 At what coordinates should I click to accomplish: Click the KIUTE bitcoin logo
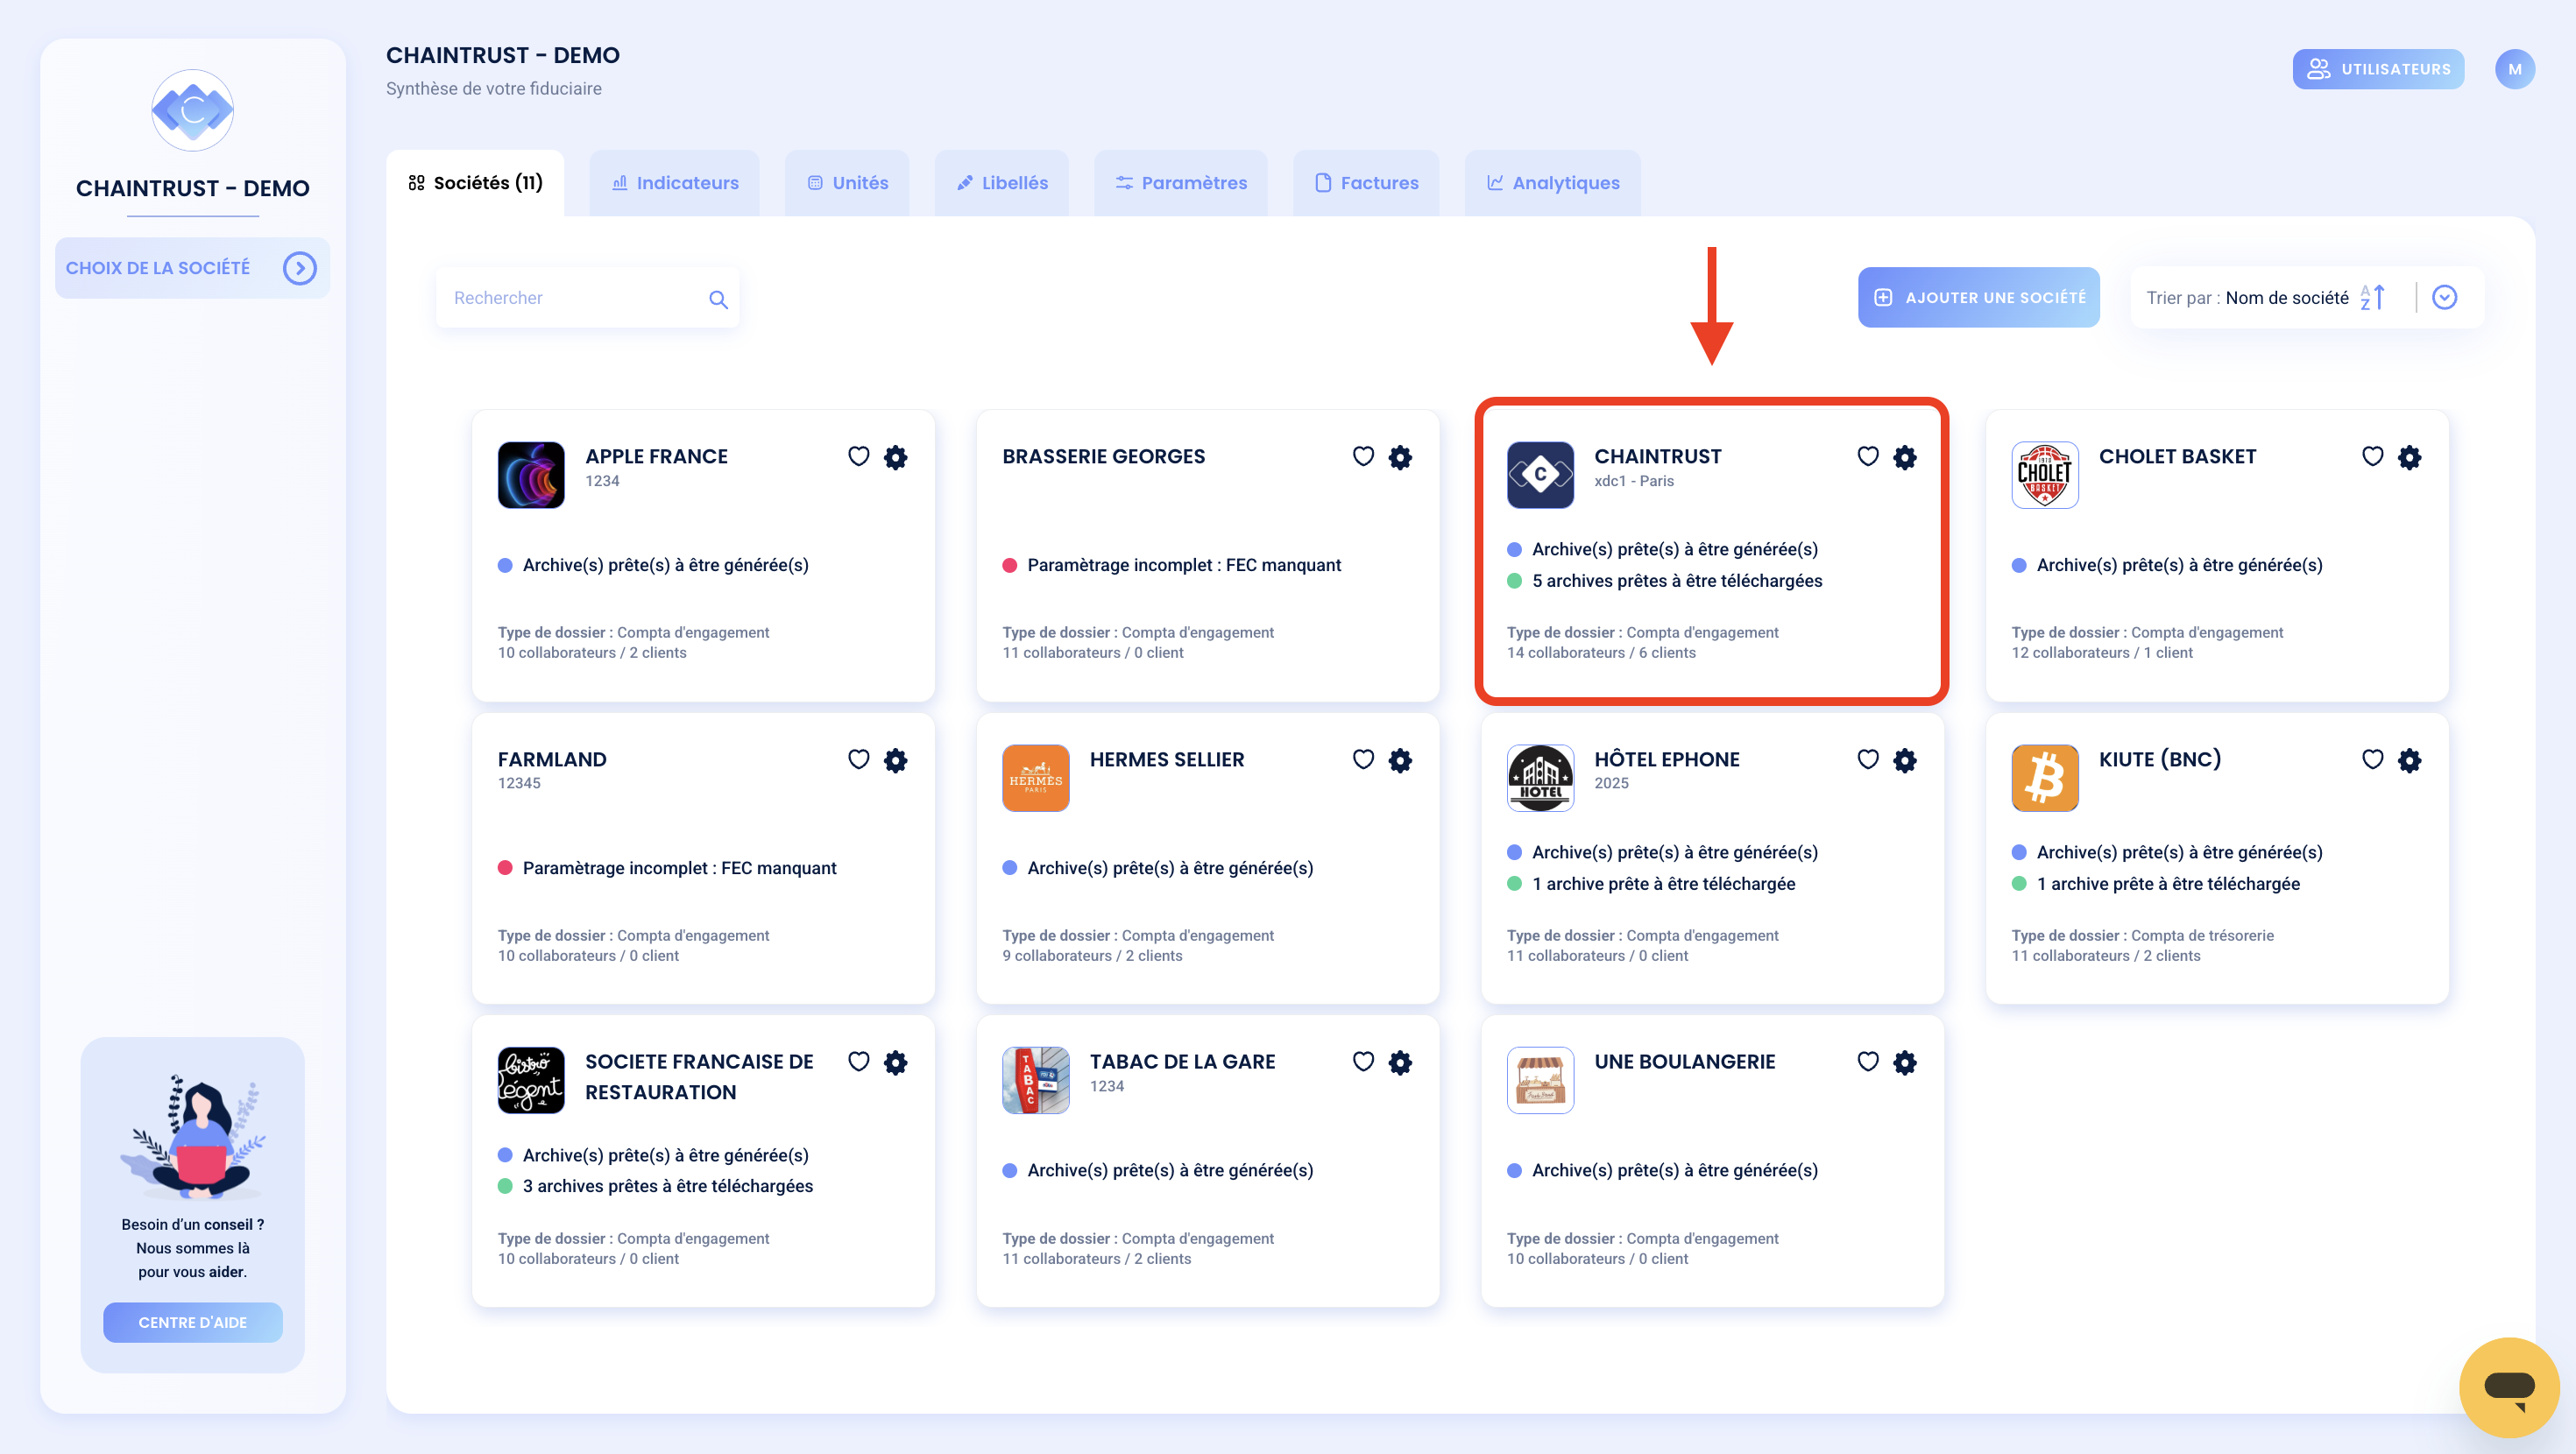(x=2045, y=778)
